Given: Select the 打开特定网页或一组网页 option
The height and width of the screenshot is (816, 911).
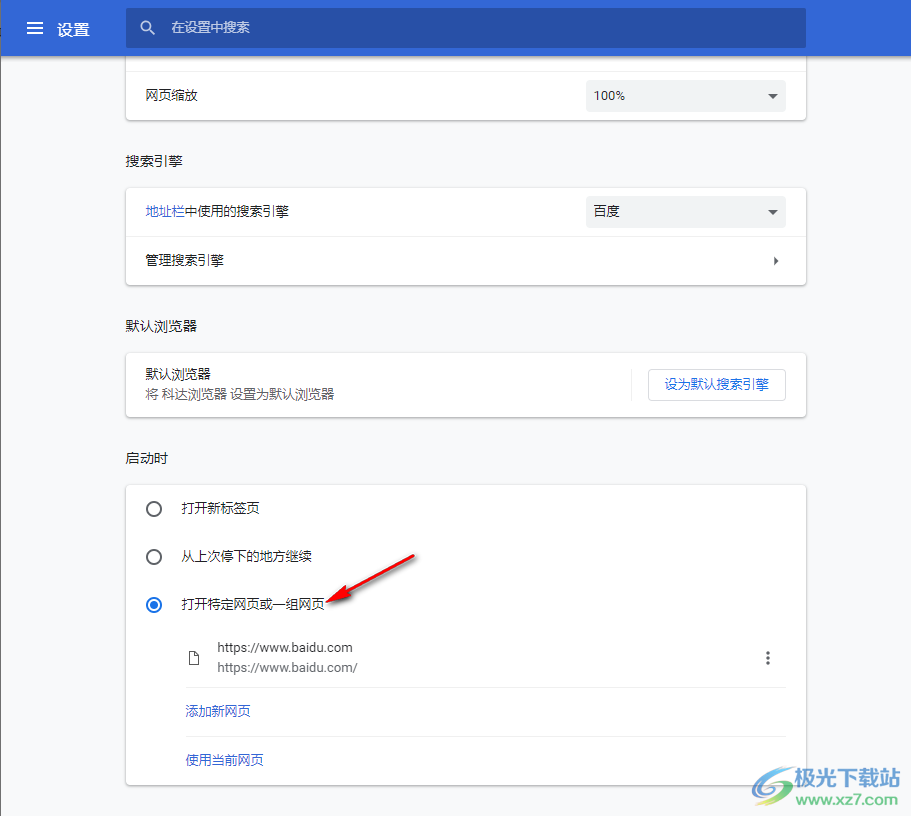Looking at the screenshot, I should tap(154, 605).
